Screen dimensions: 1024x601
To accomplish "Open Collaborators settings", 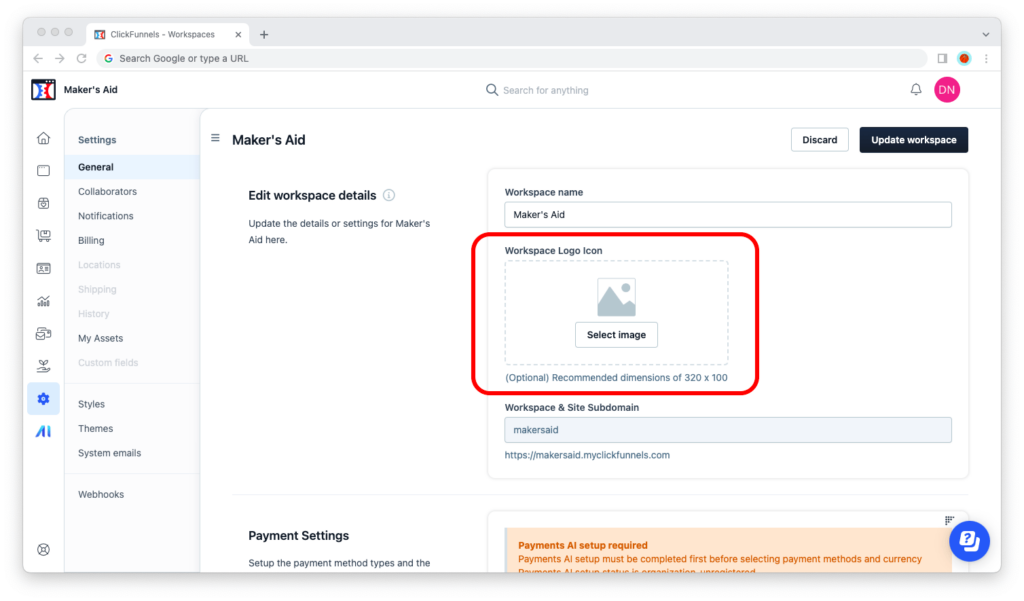I will point(108,191).
